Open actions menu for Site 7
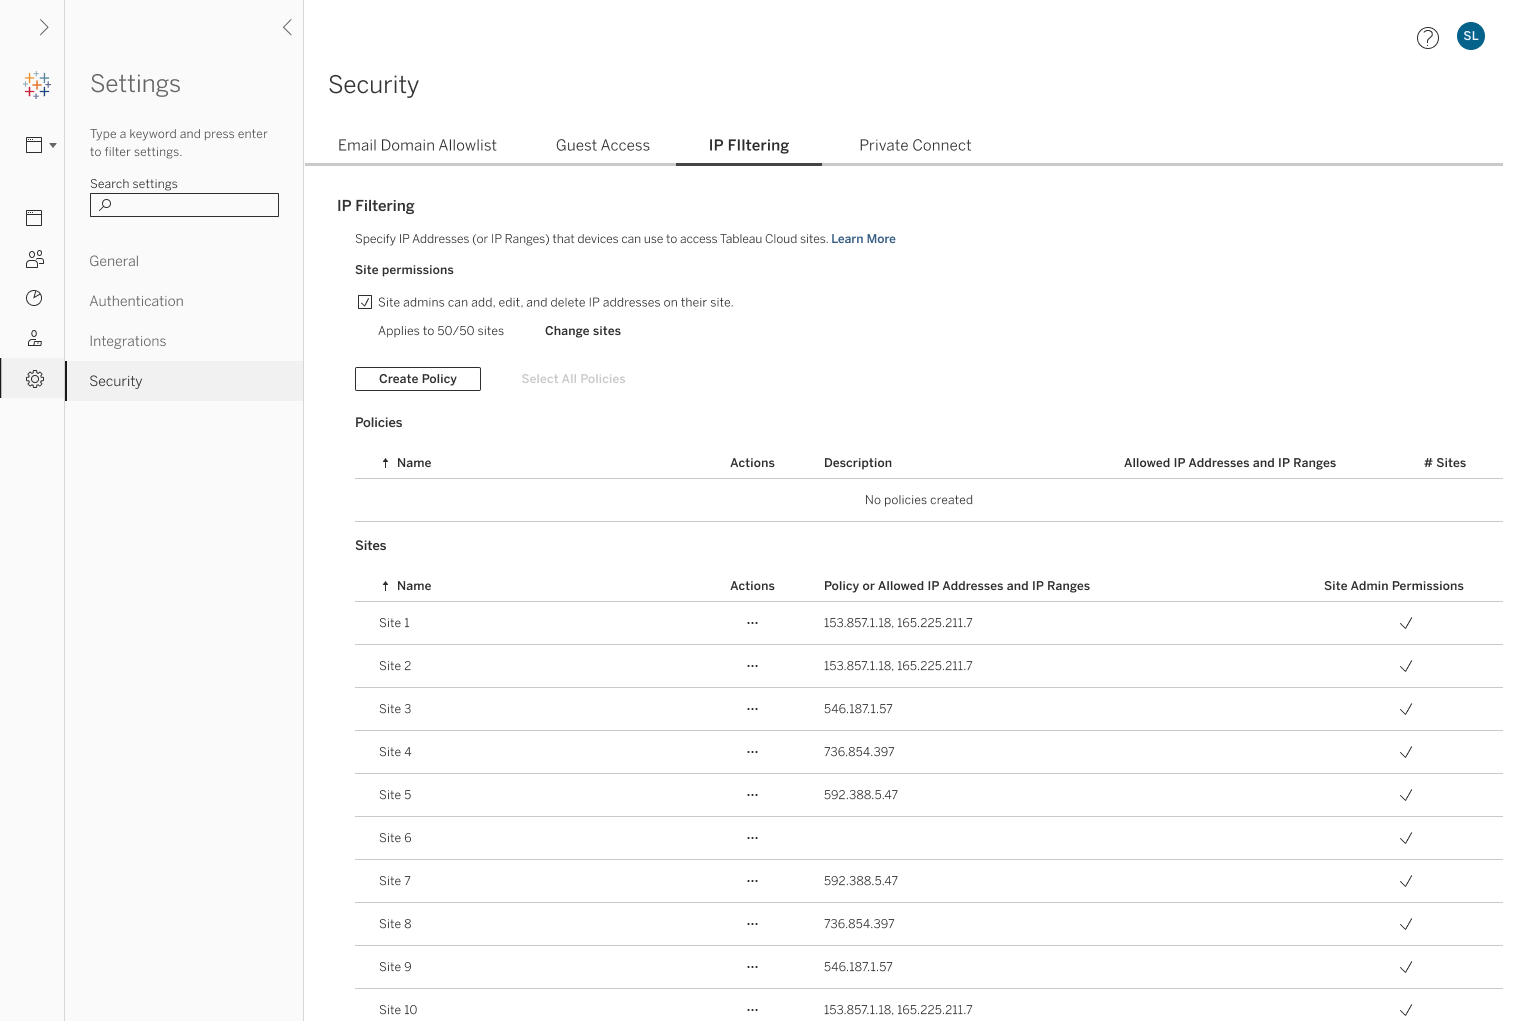 [752, 881]
